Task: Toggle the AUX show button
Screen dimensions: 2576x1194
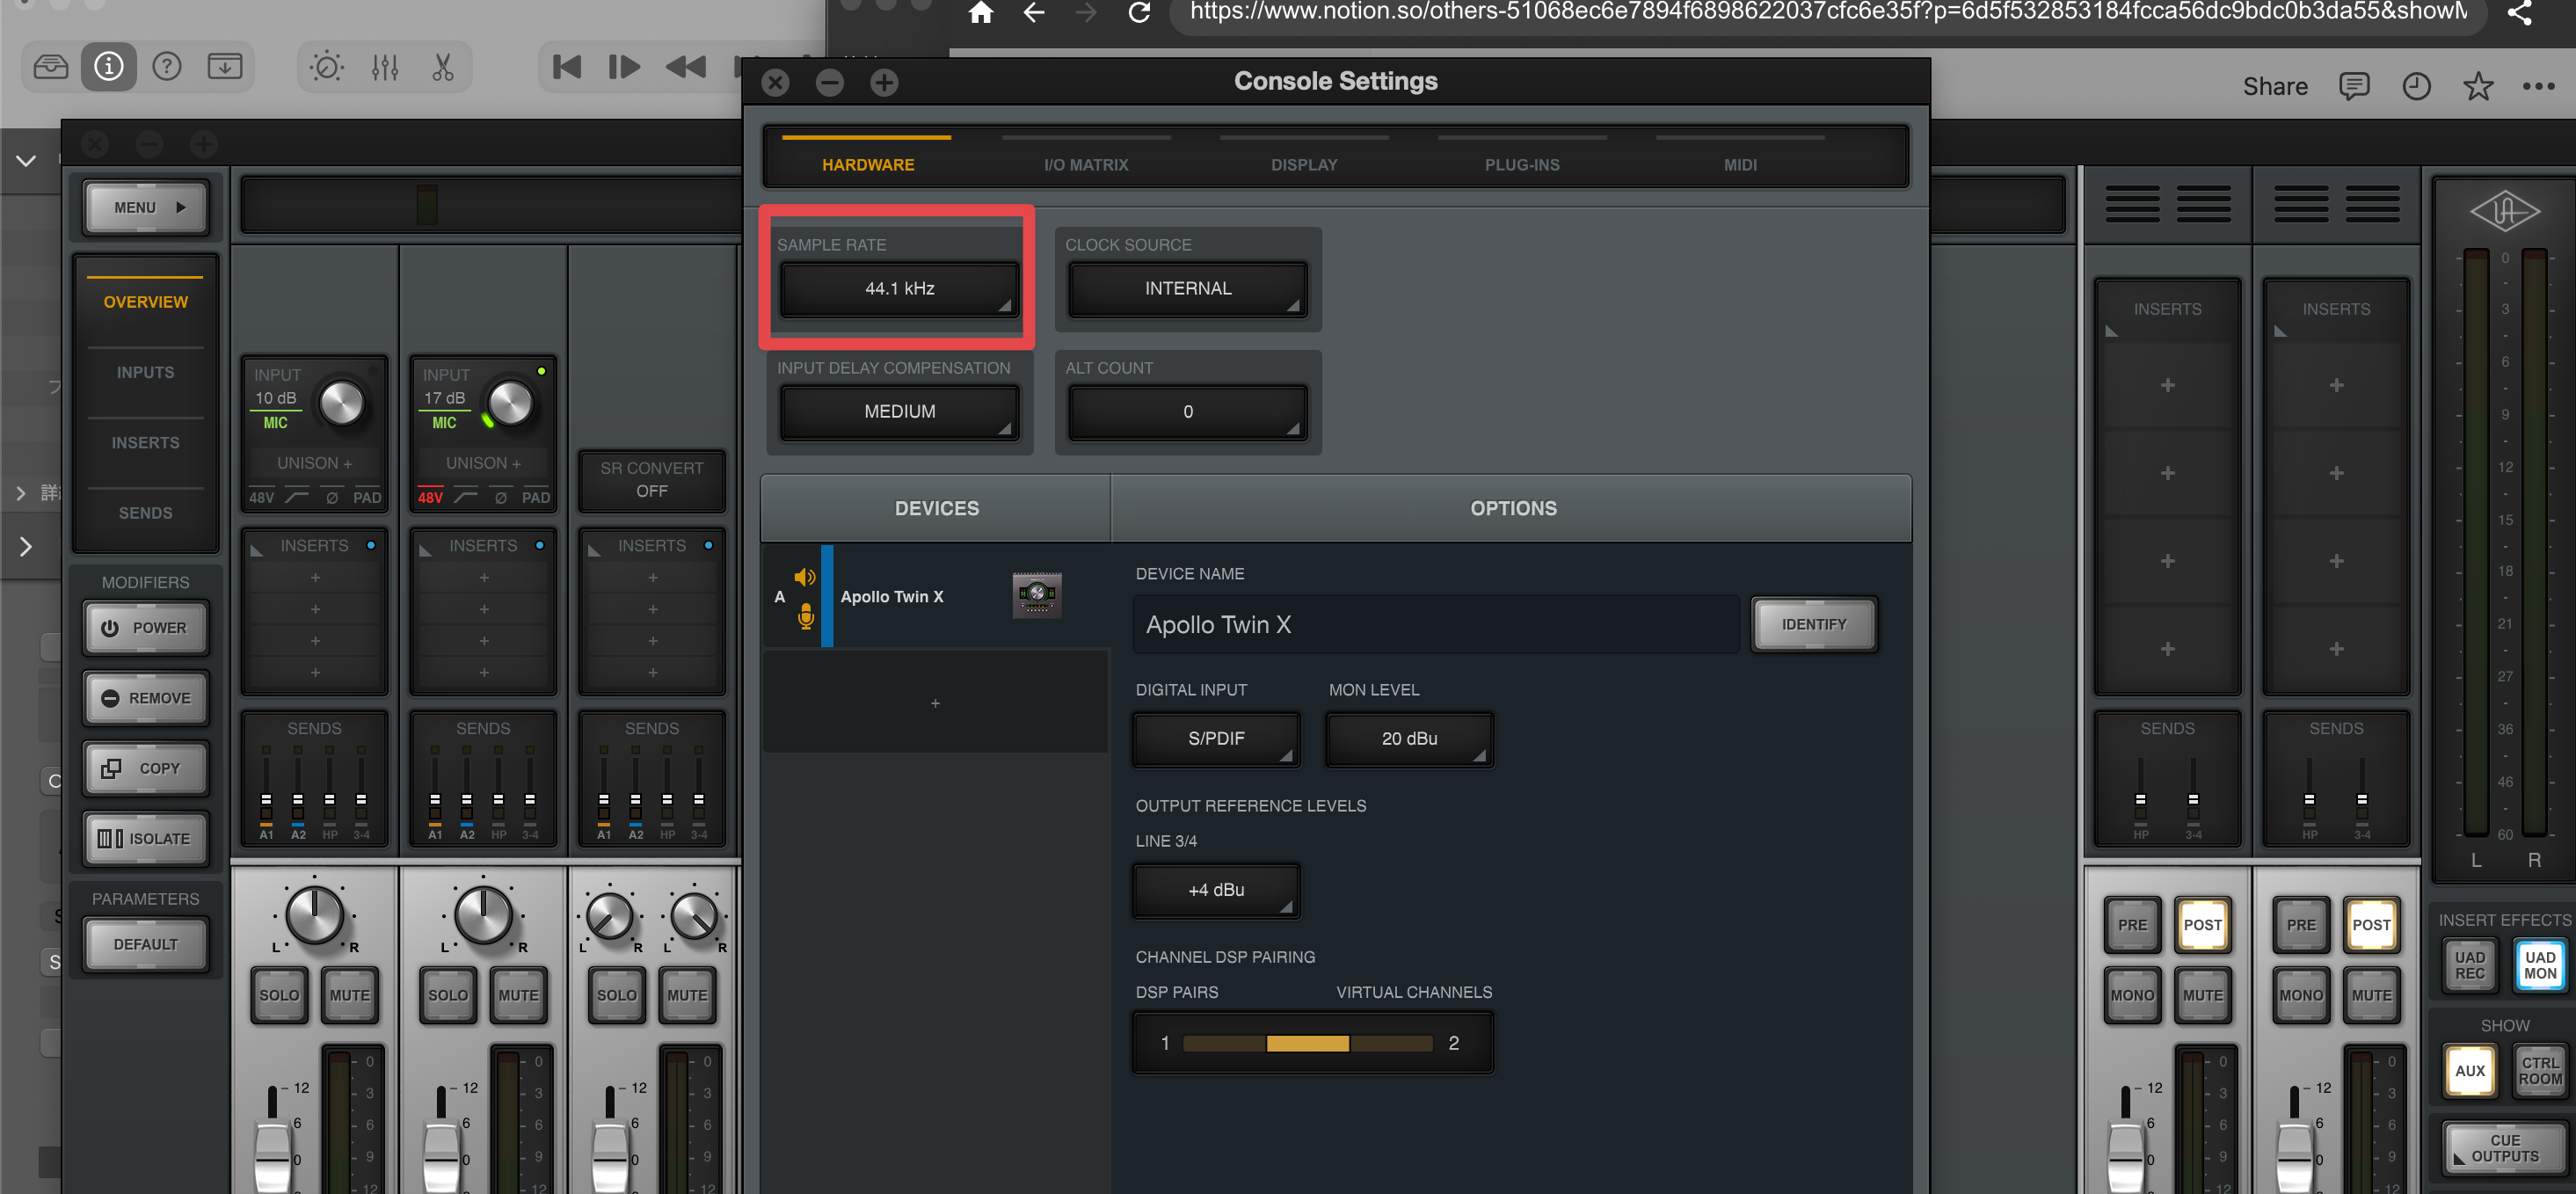Action: [x=2469, y=1070]
